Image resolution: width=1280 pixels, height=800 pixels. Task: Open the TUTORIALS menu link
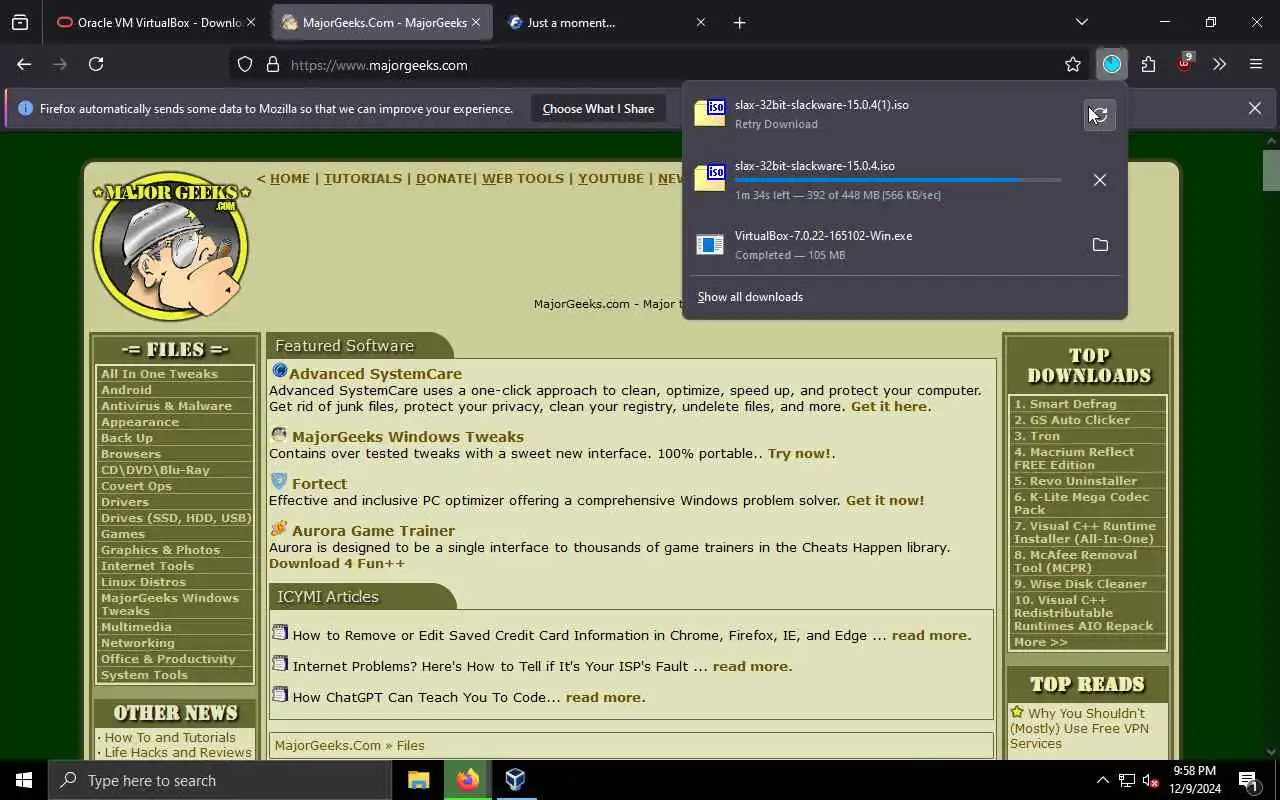[362, 179]
